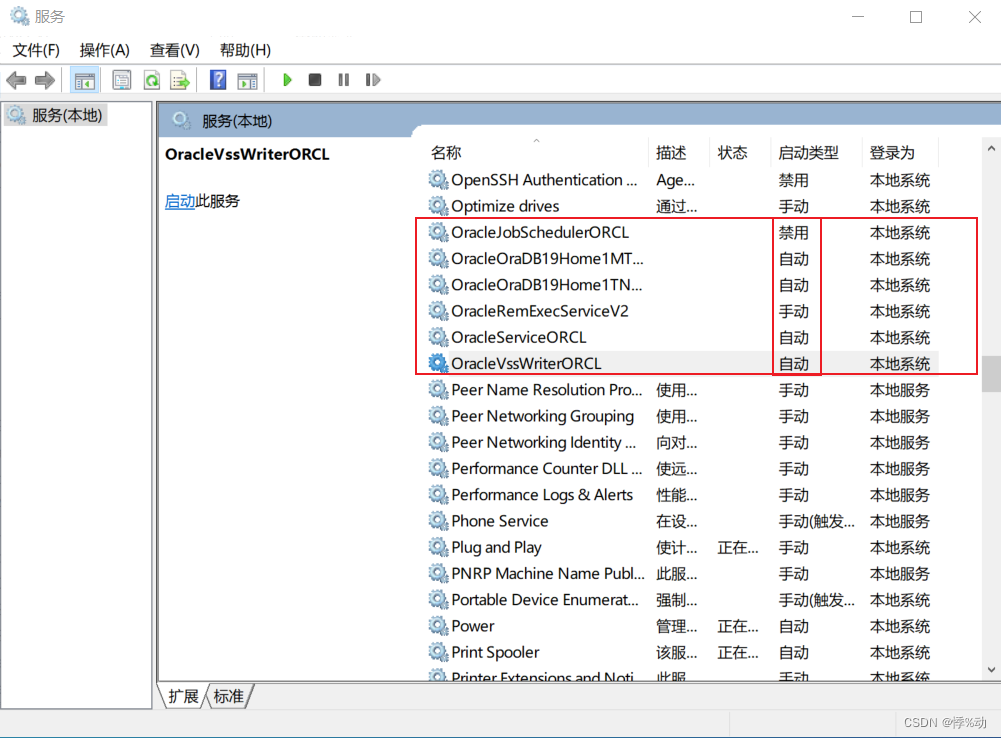Select the Performance Counter DLL service name

pos(546,468)
